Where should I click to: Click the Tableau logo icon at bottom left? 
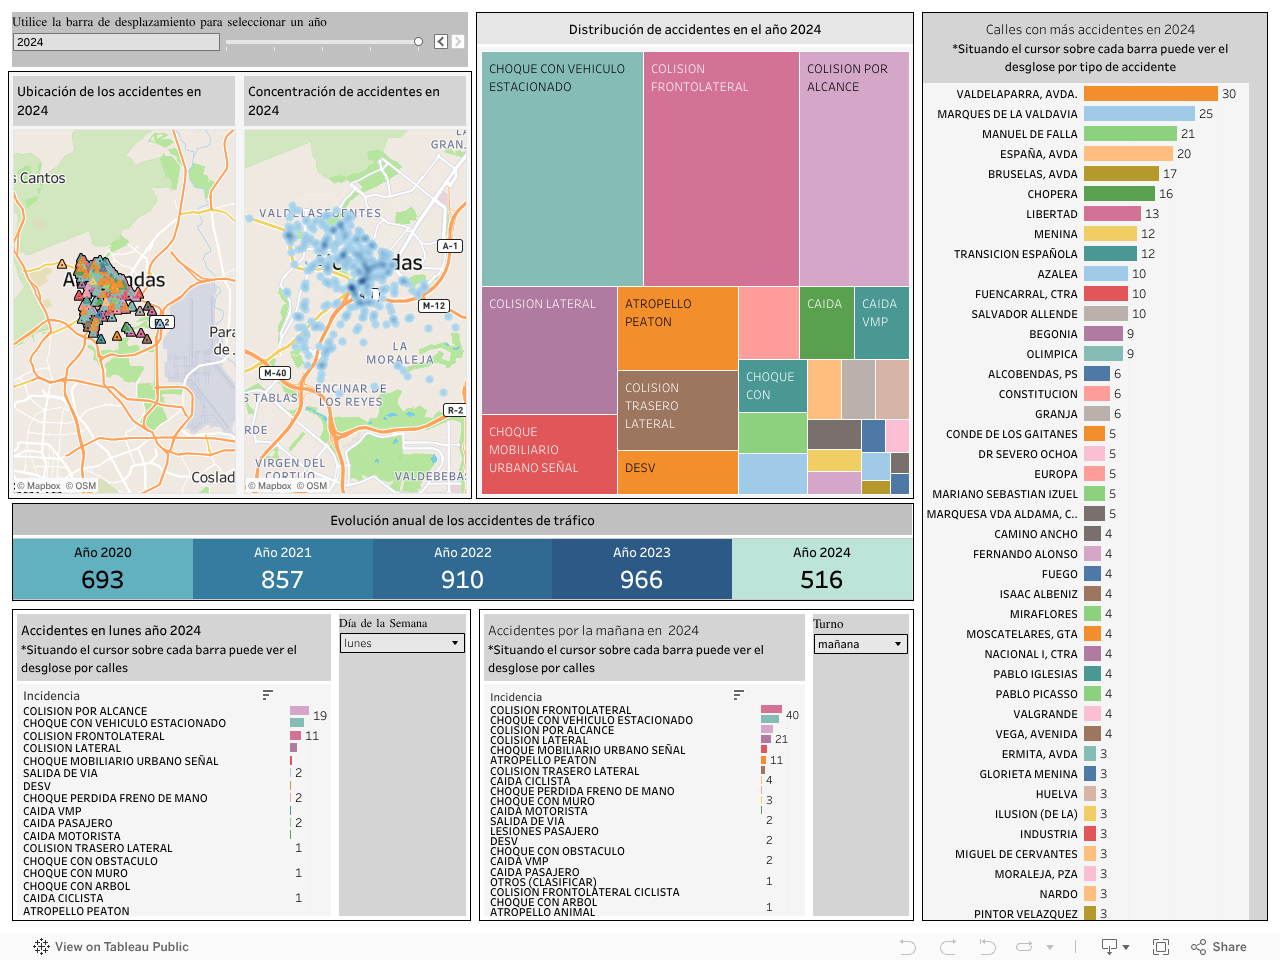(41, 947)
